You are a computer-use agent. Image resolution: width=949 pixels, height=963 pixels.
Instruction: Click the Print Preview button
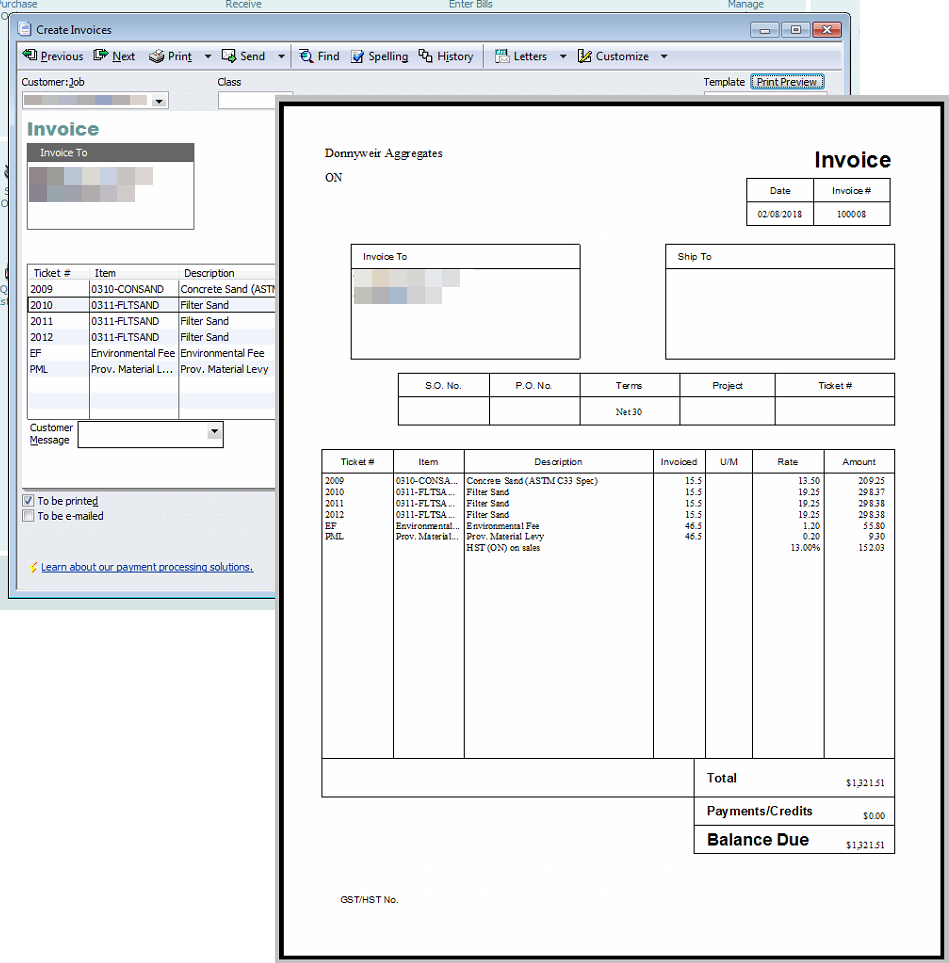pyautogui.click(x=787, y=82)
